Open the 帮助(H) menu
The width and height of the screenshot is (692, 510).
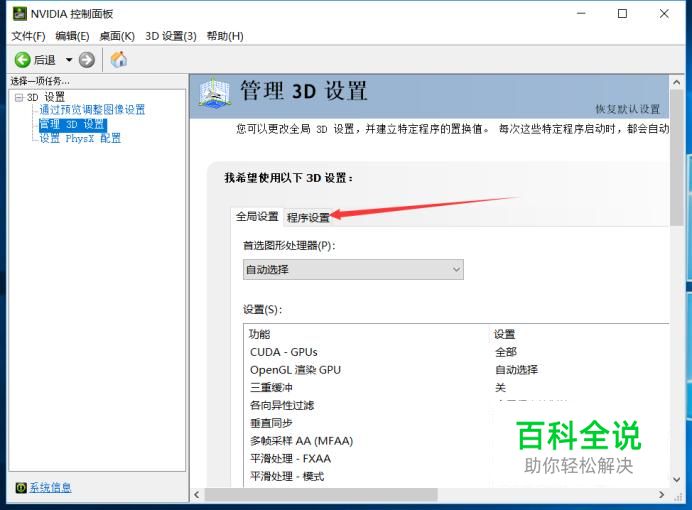[225, 36]
